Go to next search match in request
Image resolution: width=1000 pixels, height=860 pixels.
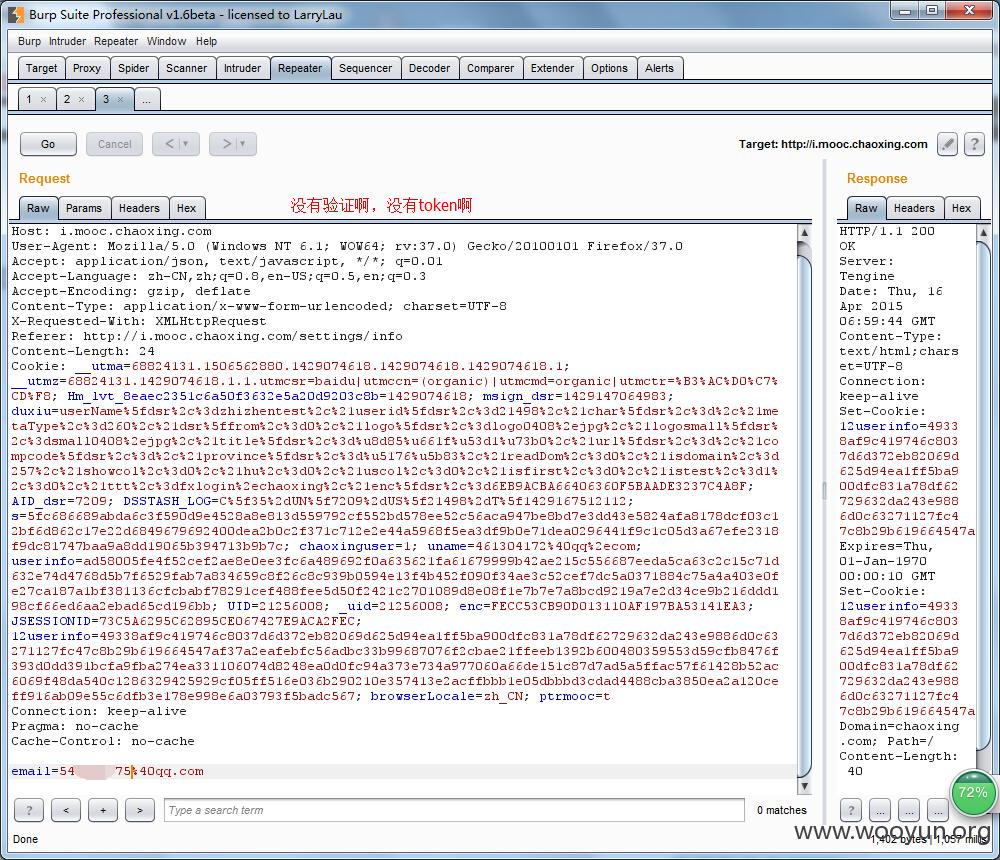point(140,810)
